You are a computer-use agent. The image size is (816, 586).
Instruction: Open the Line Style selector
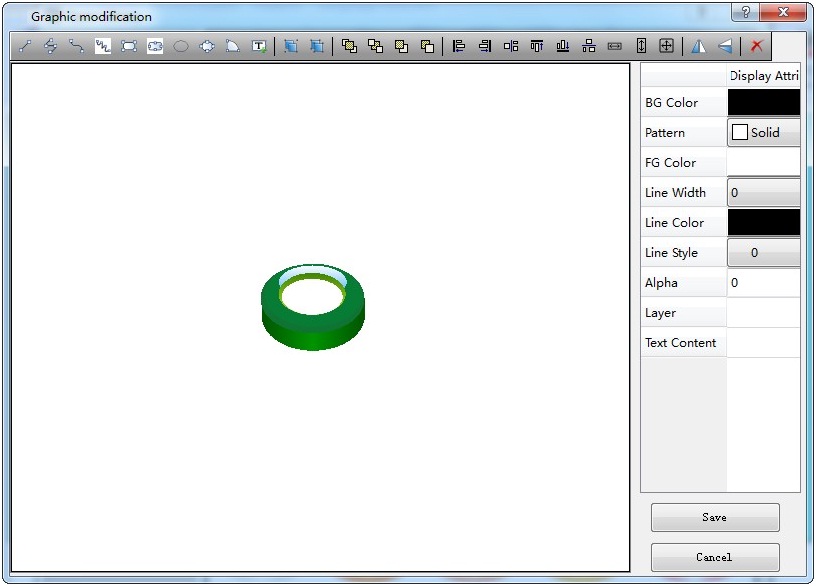coord(763,252)
